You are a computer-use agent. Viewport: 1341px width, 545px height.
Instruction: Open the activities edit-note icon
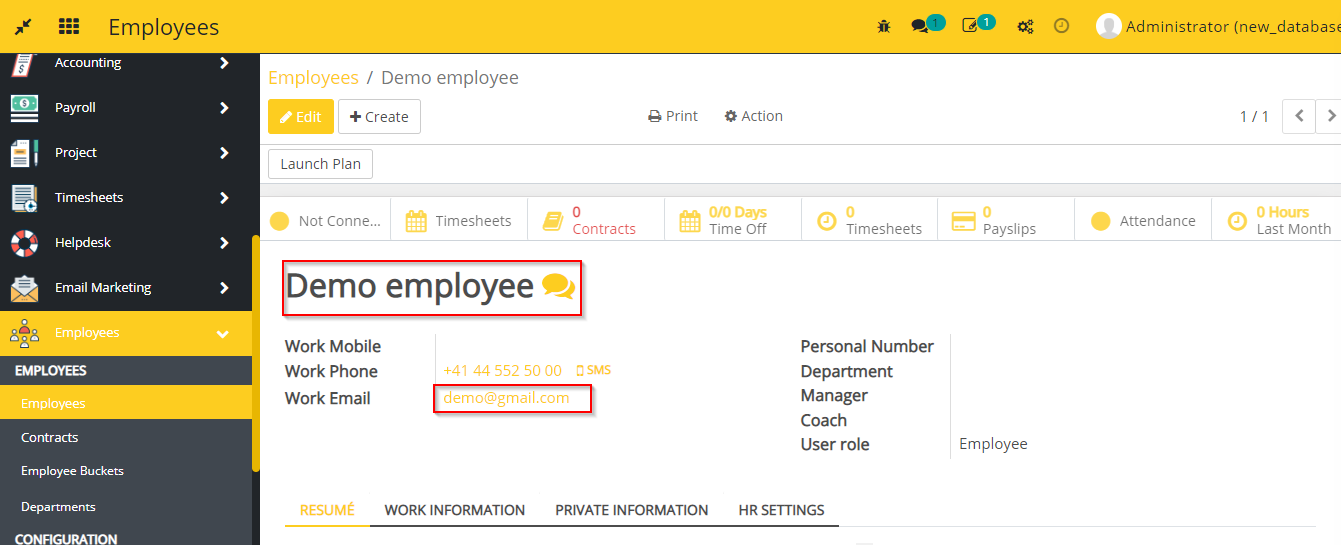970,27
